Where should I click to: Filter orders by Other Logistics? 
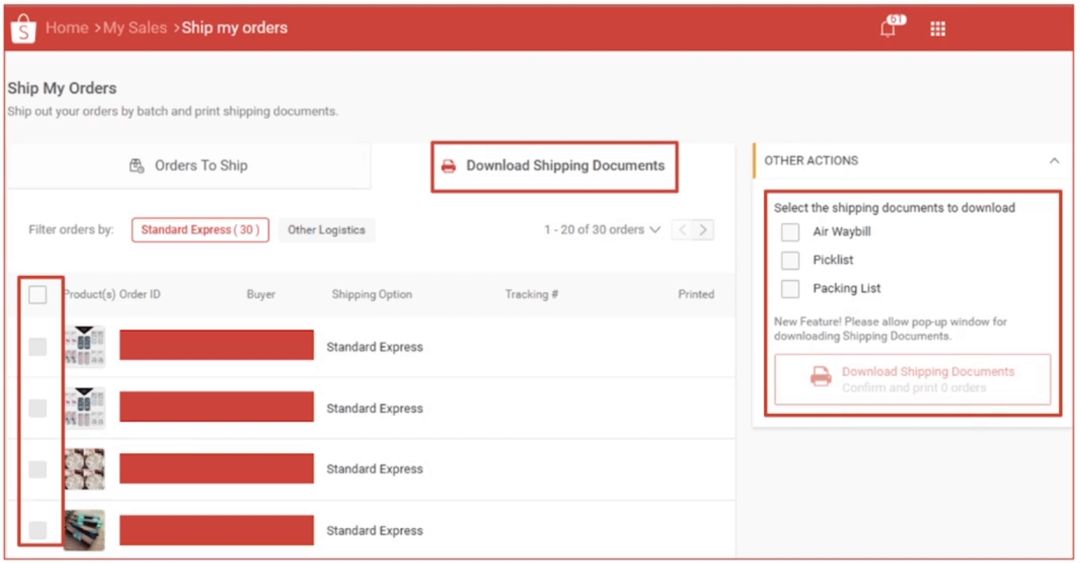click(326, 230)
